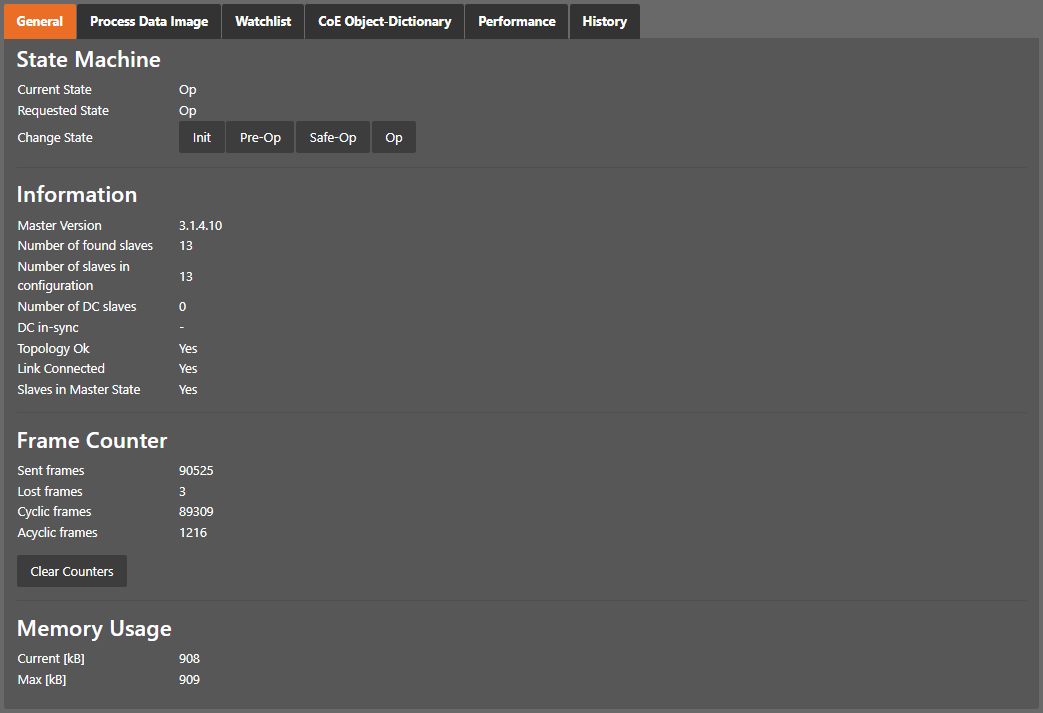The width and height of the screenshot is (1043, 713).
Task: Click the Sent frames value 90525
Action: pyautogui.click(x=196, y=471)
